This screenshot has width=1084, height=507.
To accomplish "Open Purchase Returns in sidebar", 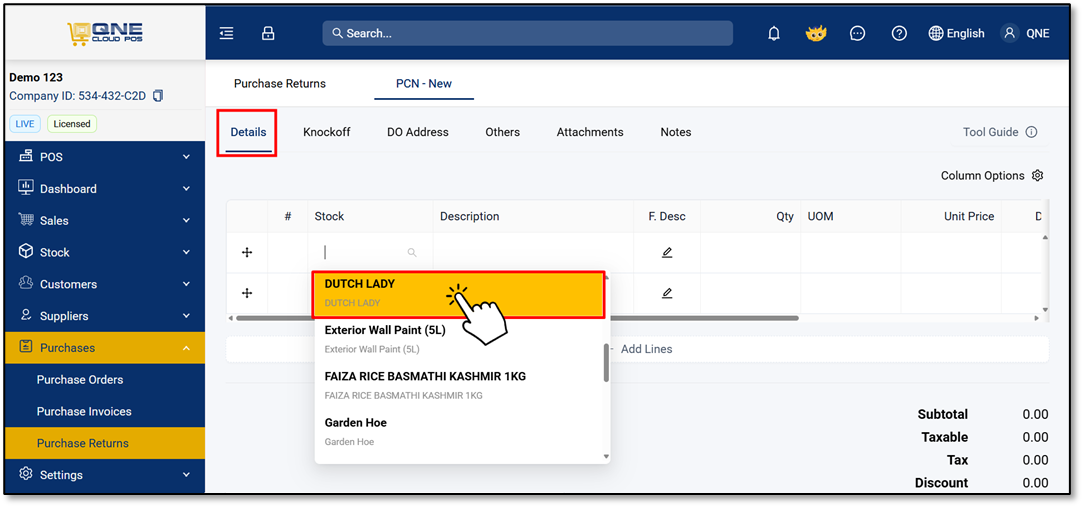I will point(104,443).
